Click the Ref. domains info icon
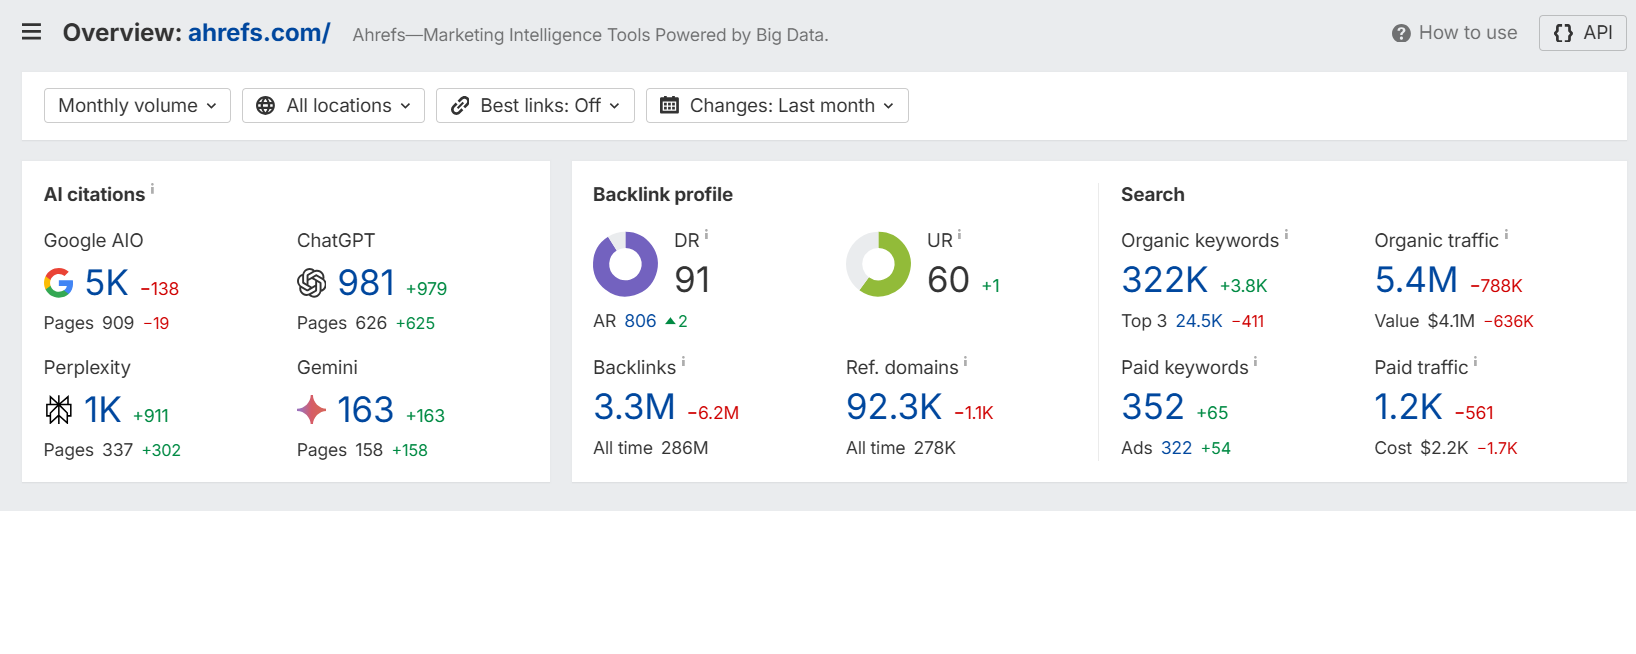 965,362
